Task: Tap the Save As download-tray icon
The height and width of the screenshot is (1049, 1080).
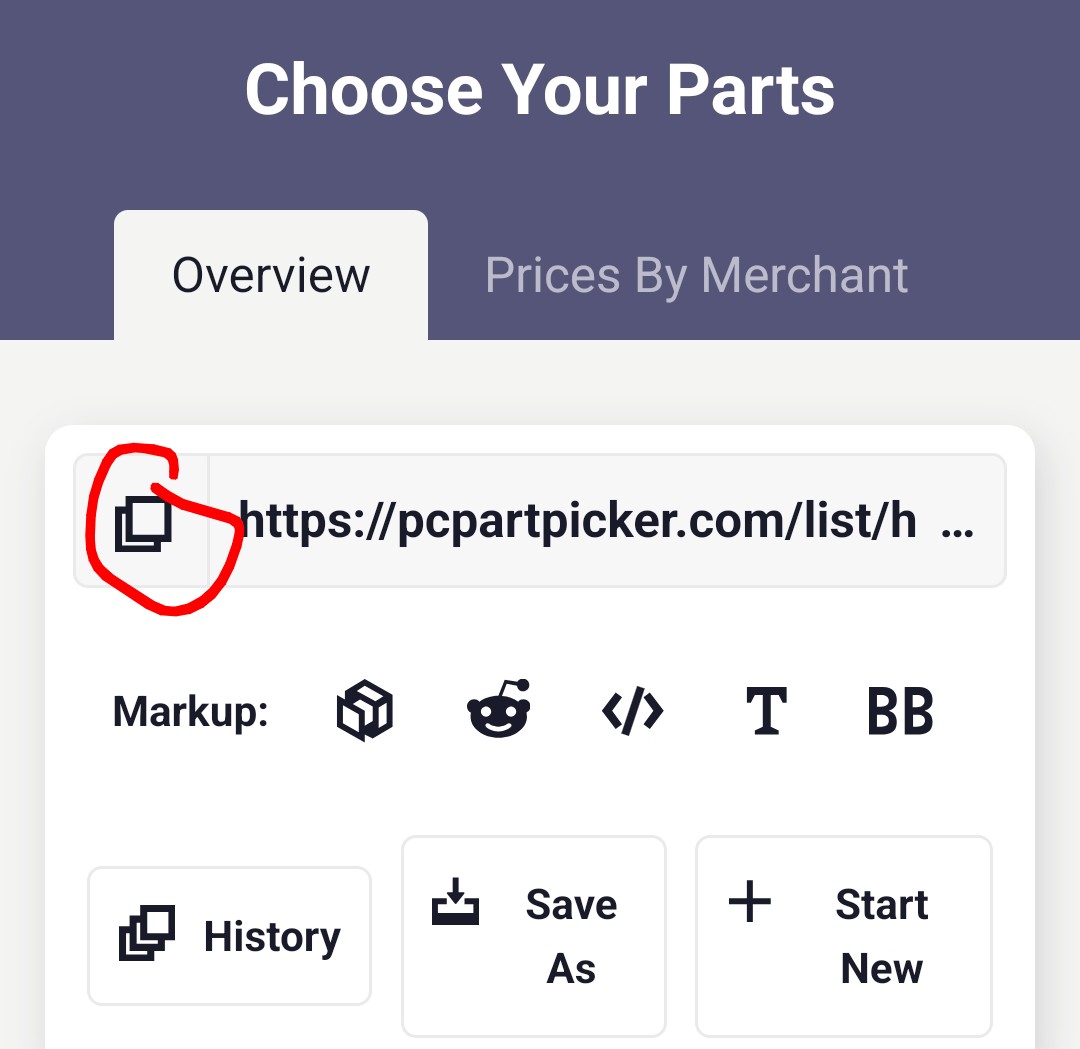Action: point(455,901)
